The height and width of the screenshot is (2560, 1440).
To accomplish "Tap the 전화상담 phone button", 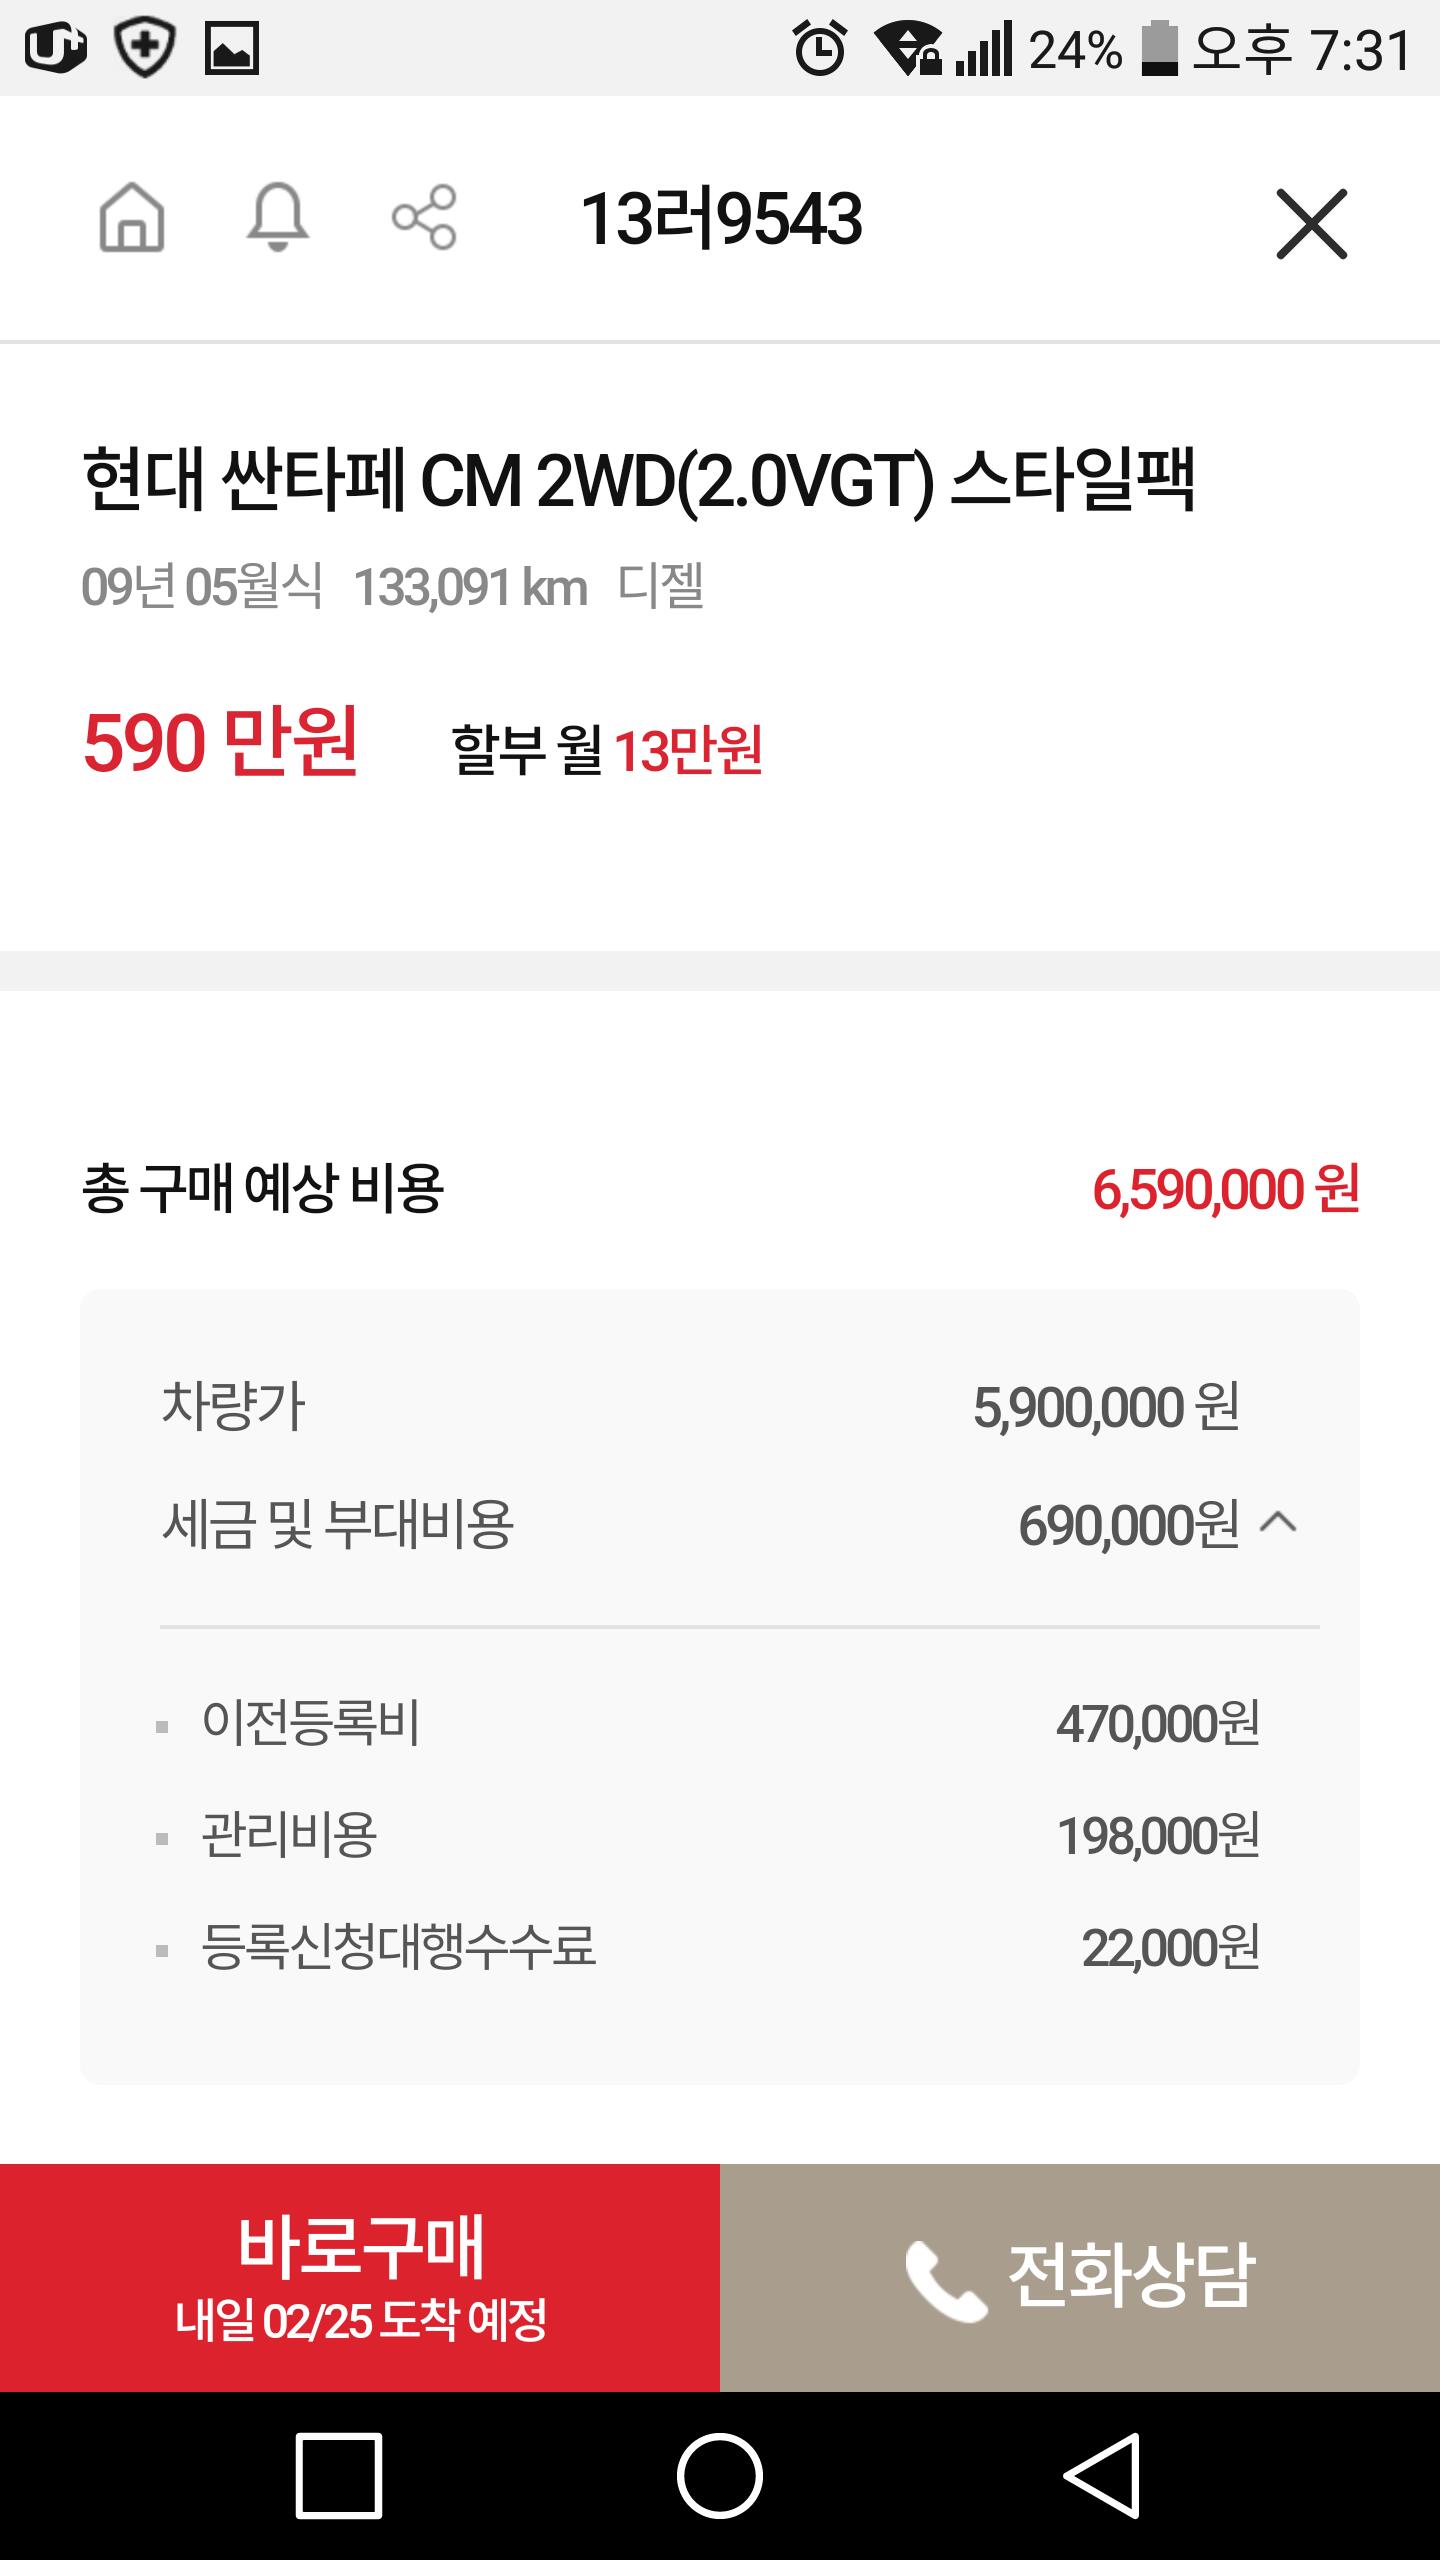I will tap(1080, 2278).
